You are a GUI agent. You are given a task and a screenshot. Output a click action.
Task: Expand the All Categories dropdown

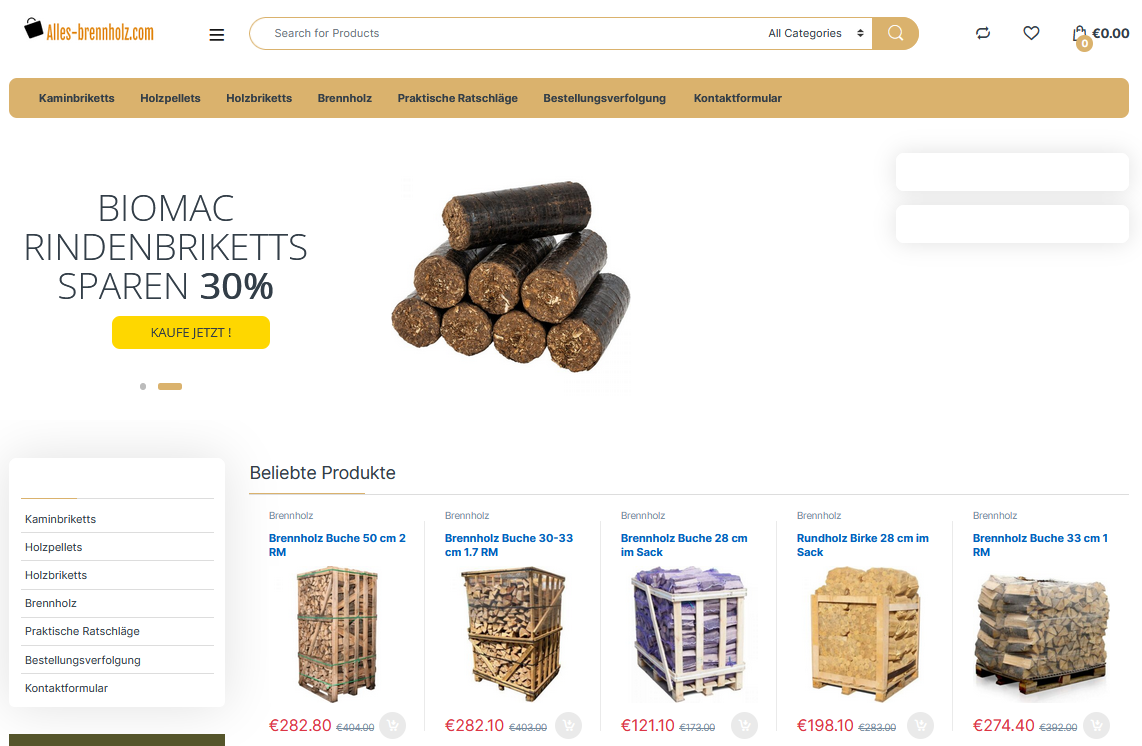pos(816,34)
